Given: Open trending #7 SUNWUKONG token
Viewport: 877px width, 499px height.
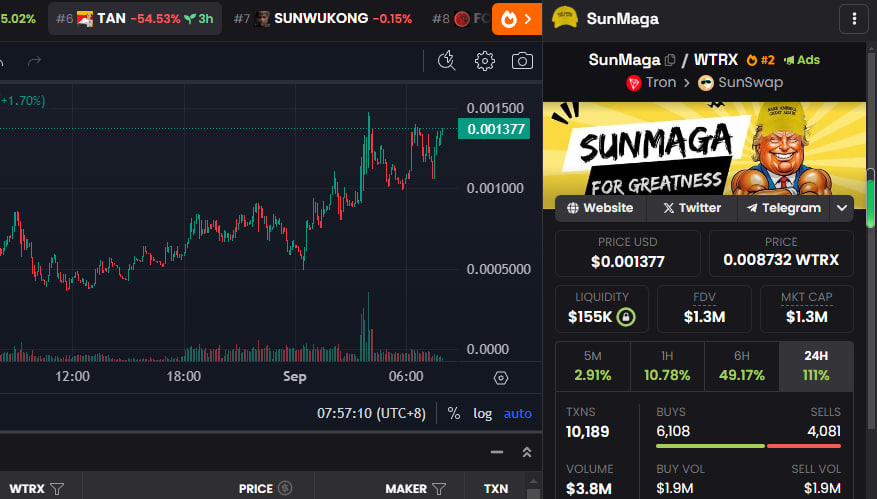Looking at the screenshot, I should (x=323, y=18).
